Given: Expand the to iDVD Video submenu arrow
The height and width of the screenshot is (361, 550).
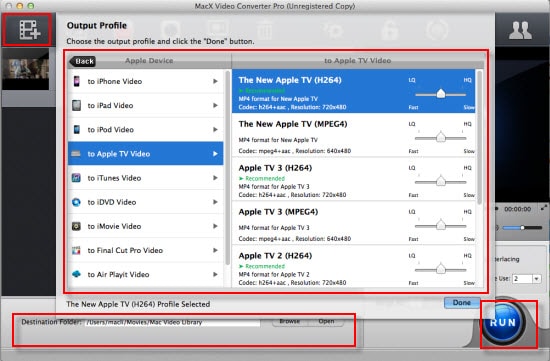Looking at the screenshot, I should click(215, 202).
